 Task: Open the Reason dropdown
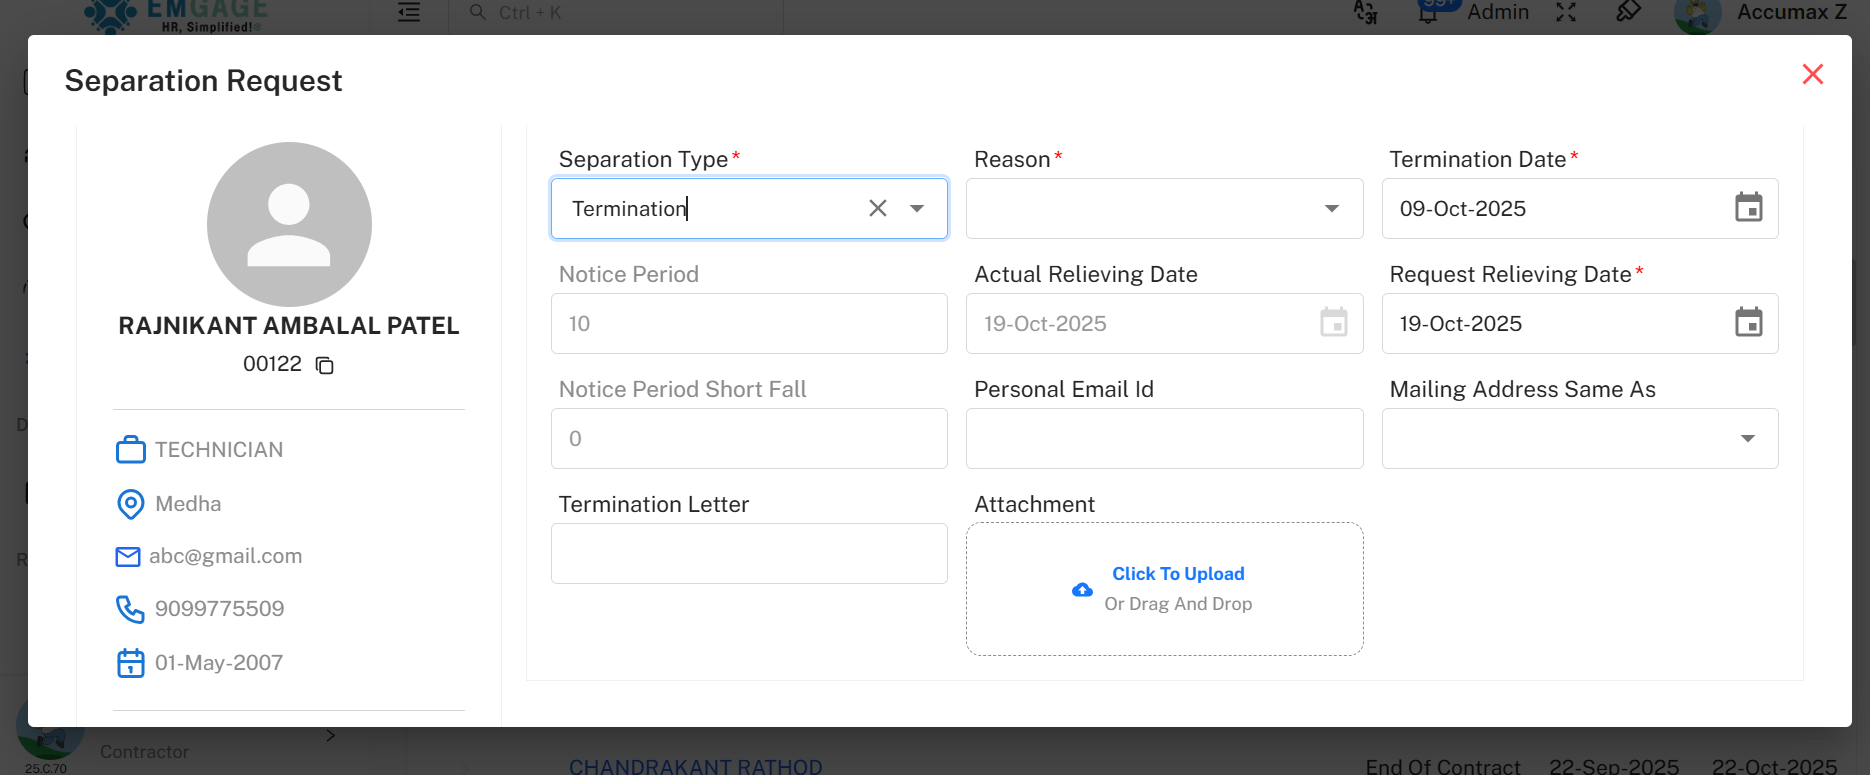pyautogui.click(x=1331, y=208)
